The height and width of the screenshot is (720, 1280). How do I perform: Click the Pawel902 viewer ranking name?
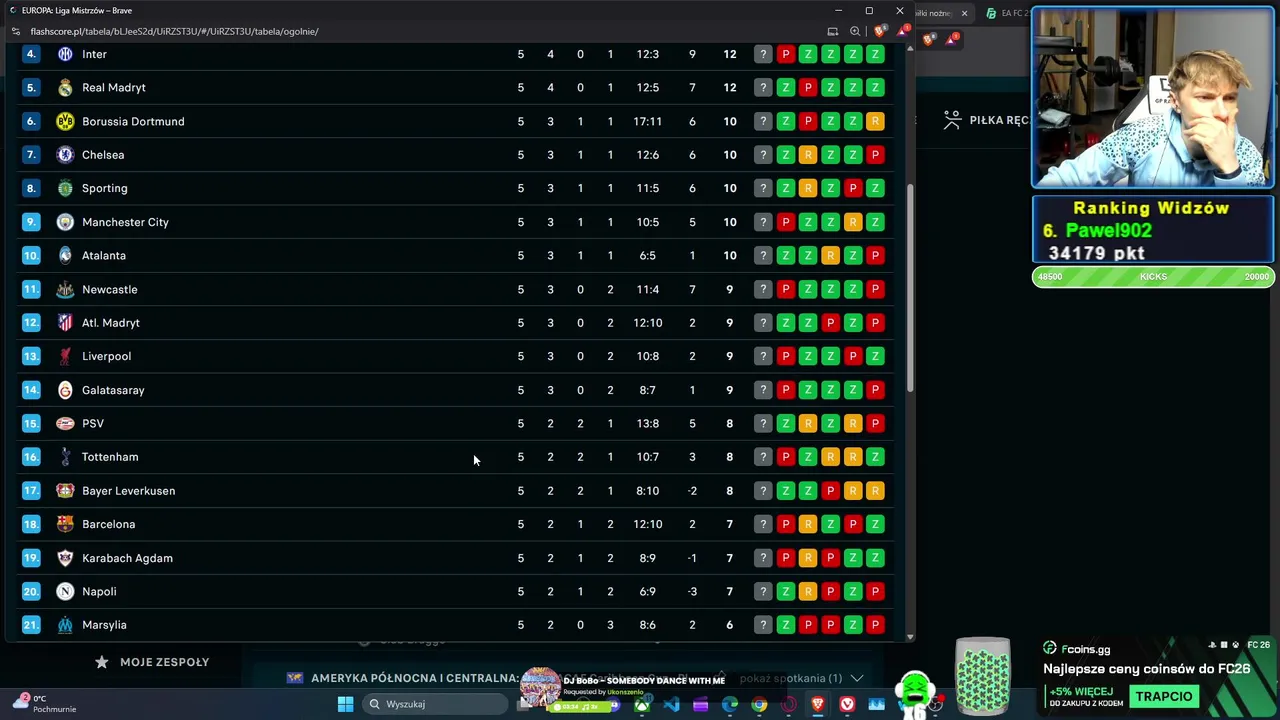(x=1109, y=230)
